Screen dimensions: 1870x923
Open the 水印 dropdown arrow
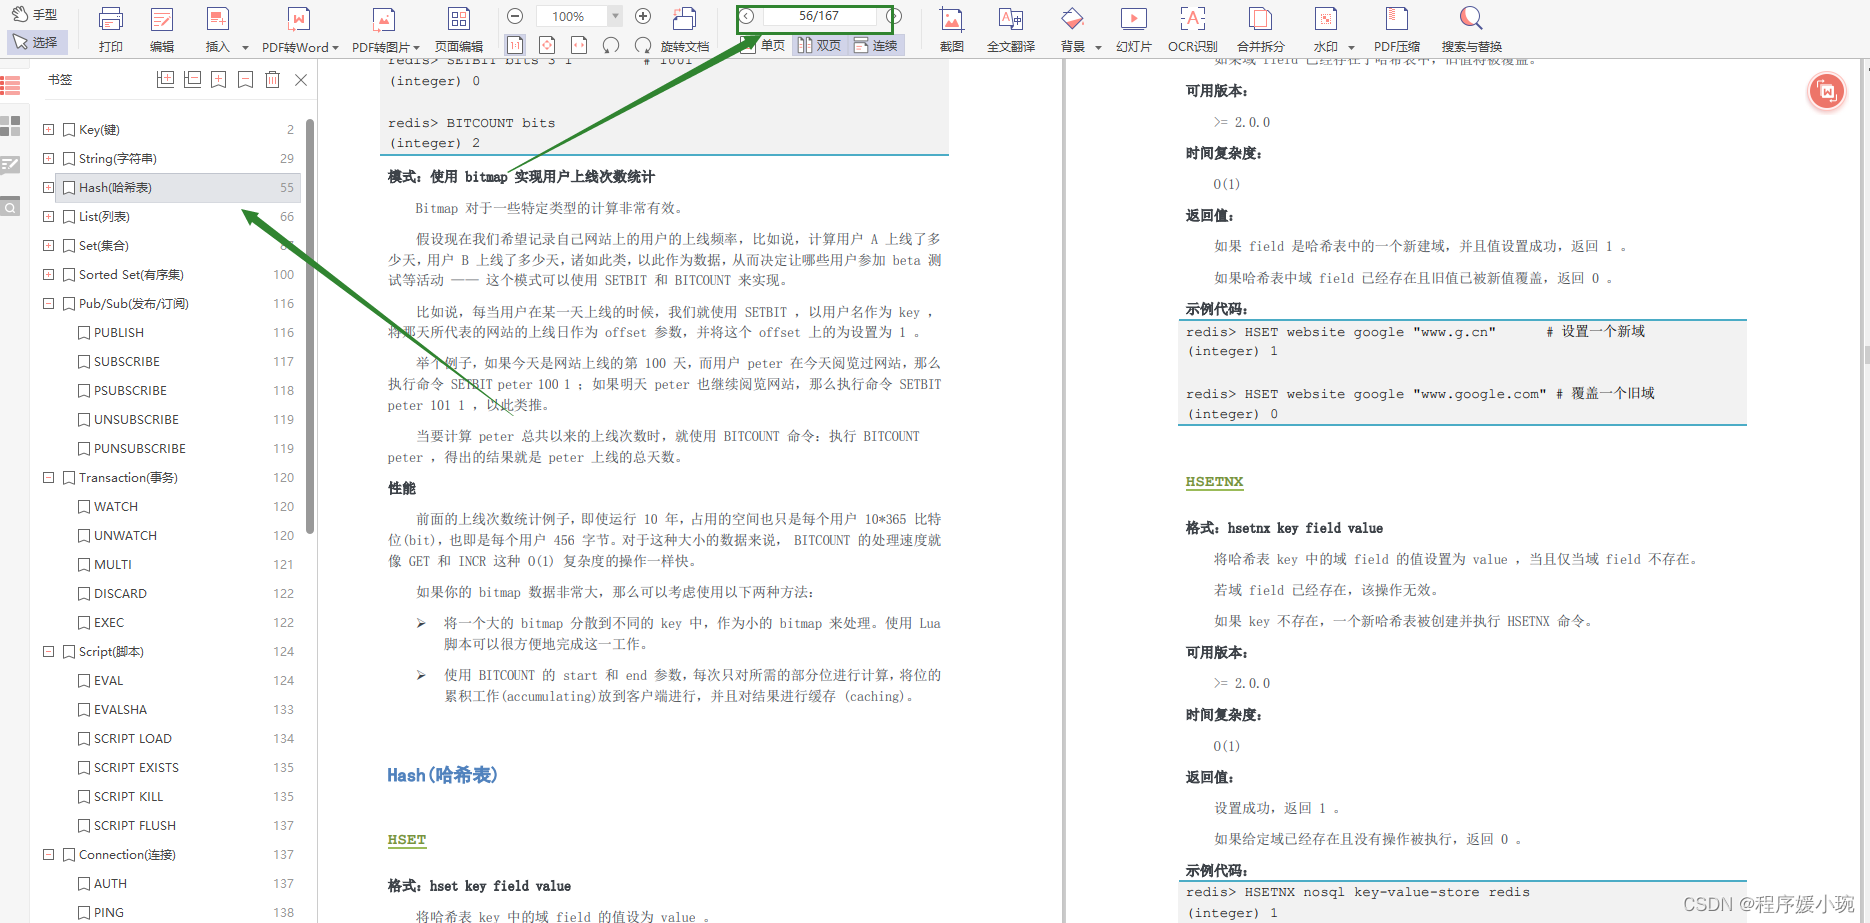click(x=1351, y=48)
